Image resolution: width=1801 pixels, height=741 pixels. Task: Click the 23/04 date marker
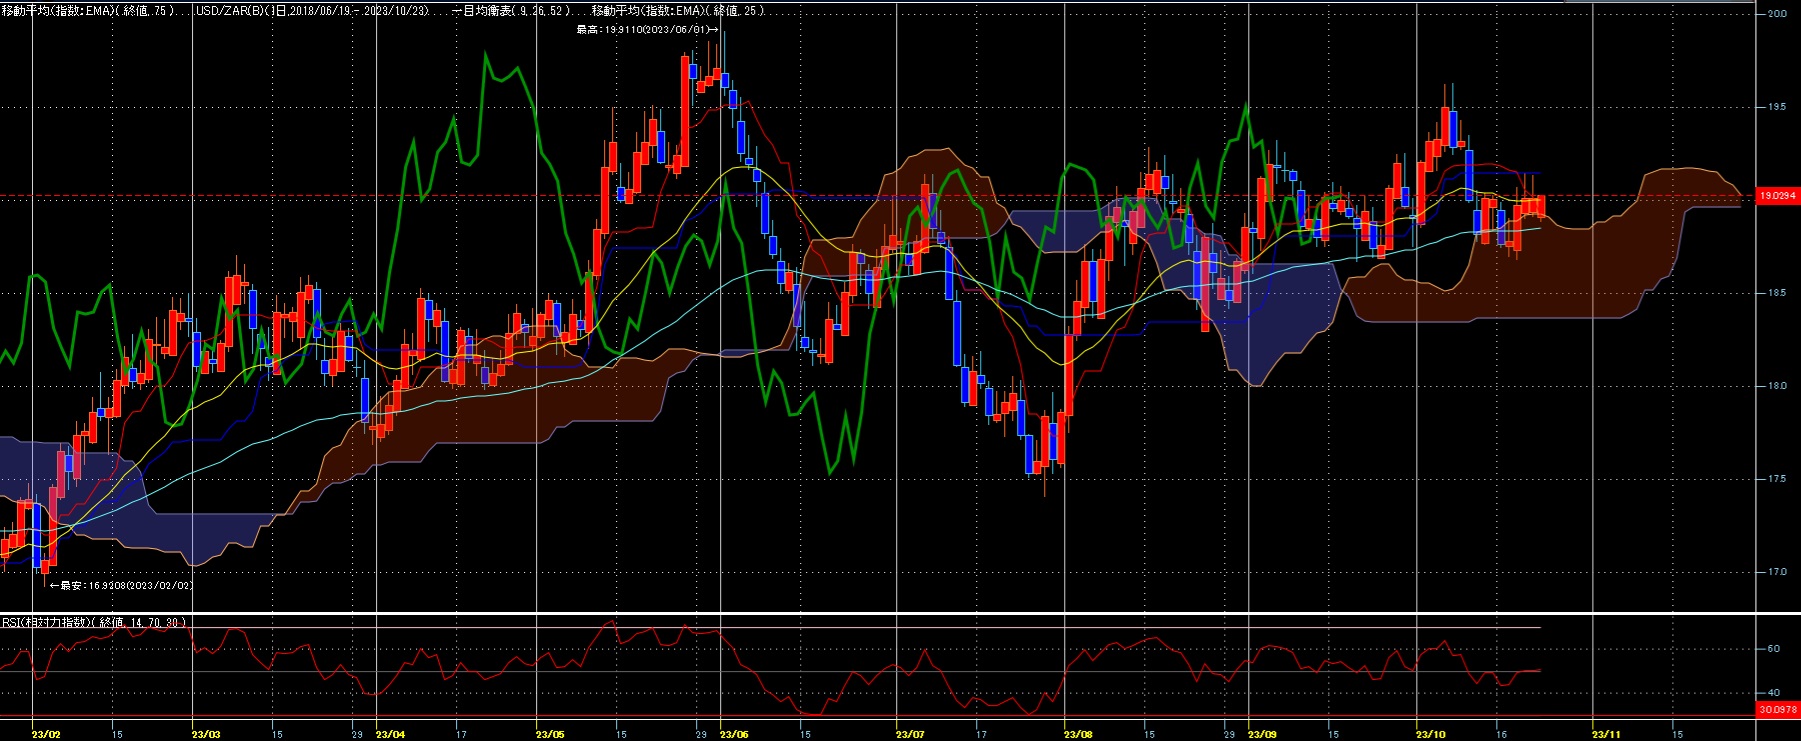click(x=390, y=734)
